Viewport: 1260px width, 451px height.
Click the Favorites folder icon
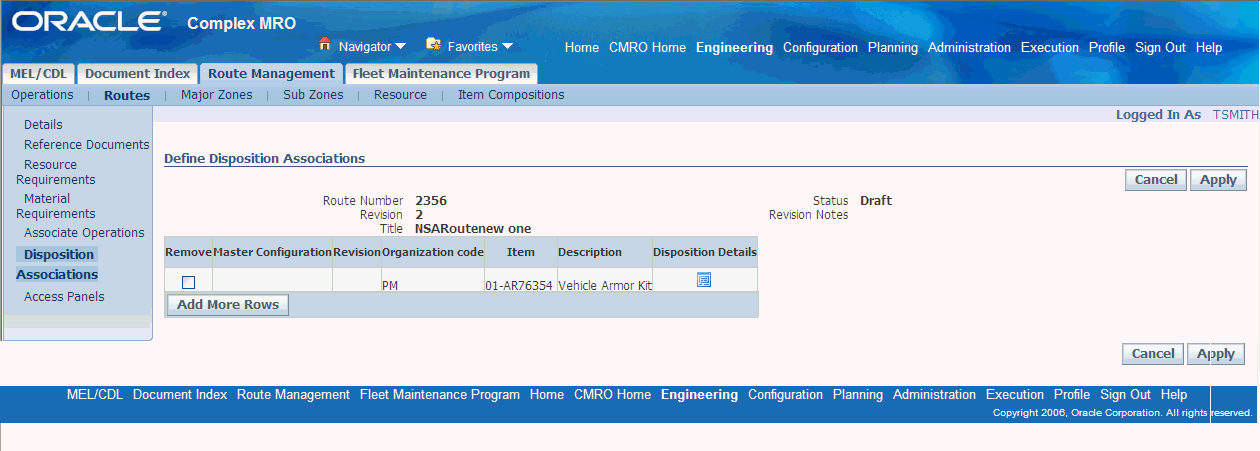click(x=433, y=44)
